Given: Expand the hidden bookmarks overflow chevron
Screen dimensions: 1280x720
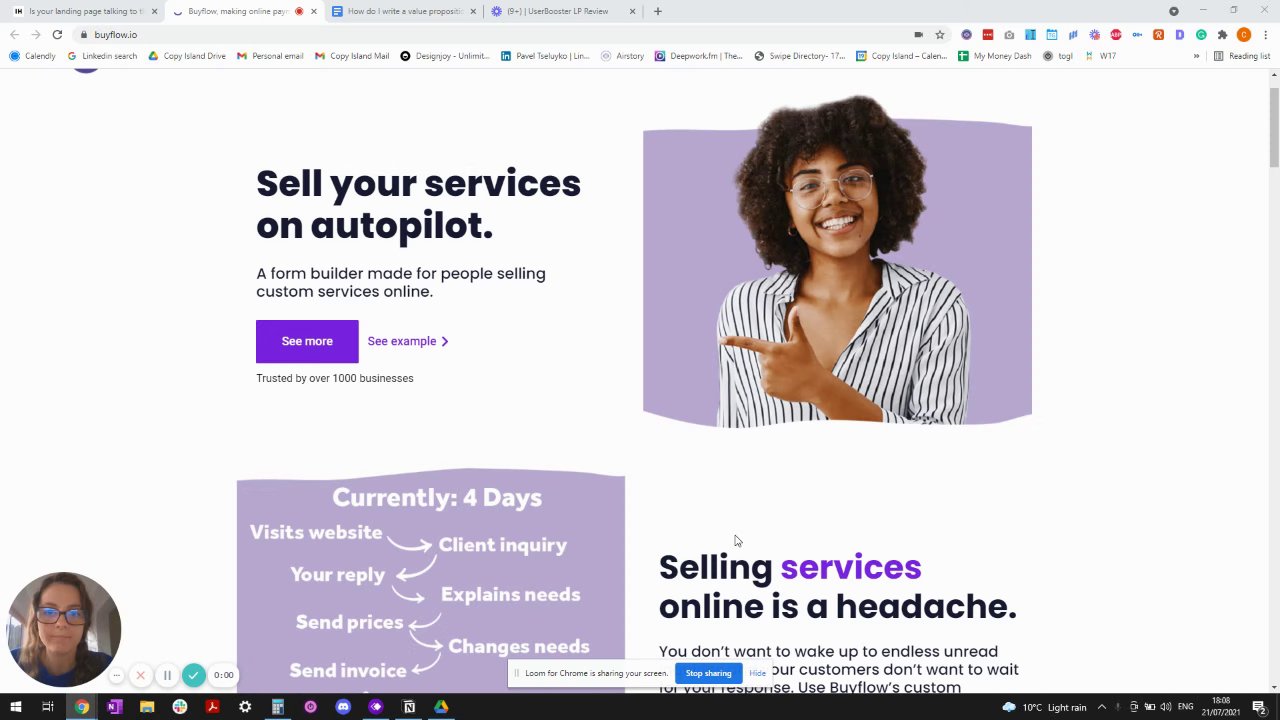Looking at the screenshot, I should click(x=1196, y=56).
